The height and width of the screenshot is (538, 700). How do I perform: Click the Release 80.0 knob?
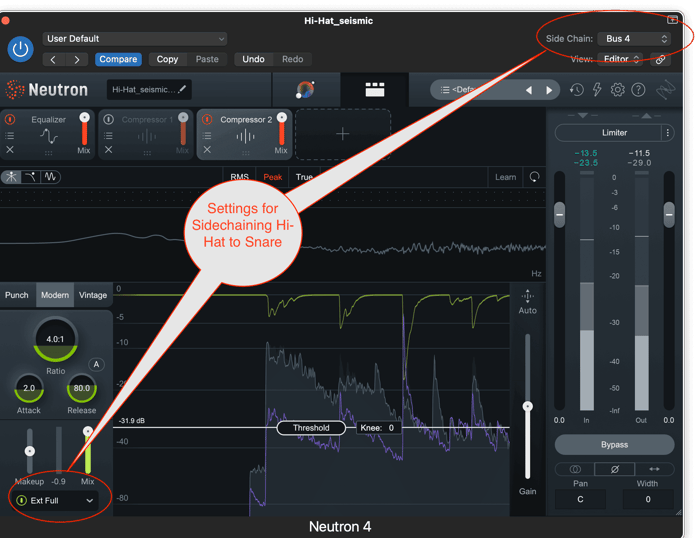point(82,388)
